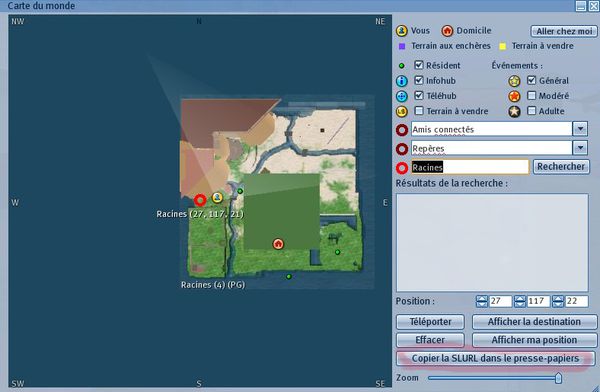The image size is (600, 392).
Task: Click the blue Infohub info icon
Action: point(402,81)
